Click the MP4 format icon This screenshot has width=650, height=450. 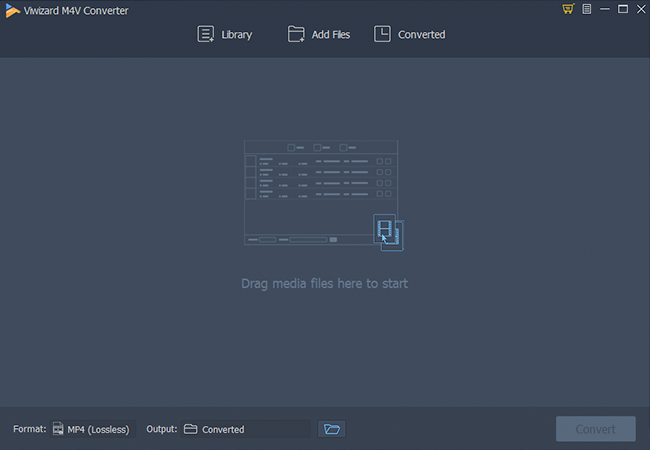coord(59,429)
